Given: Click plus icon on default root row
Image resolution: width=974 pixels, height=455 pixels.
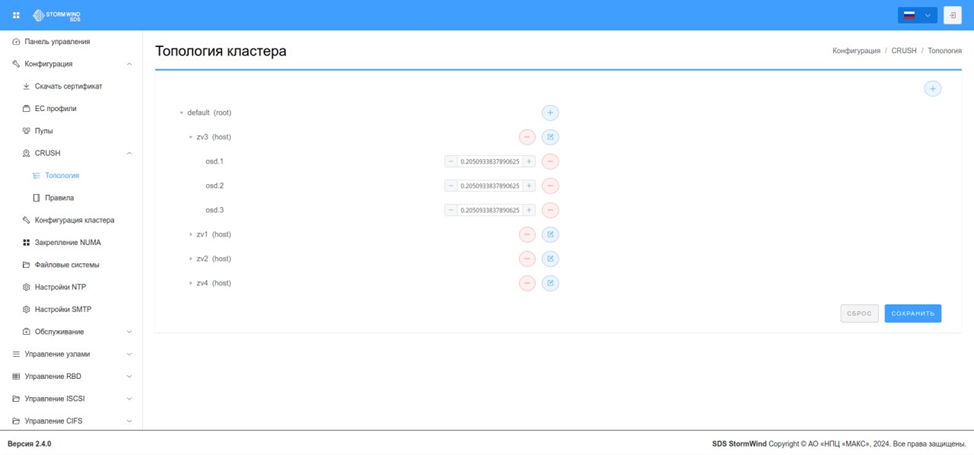Looking at the screenshot, I should (x=550, y=113).
